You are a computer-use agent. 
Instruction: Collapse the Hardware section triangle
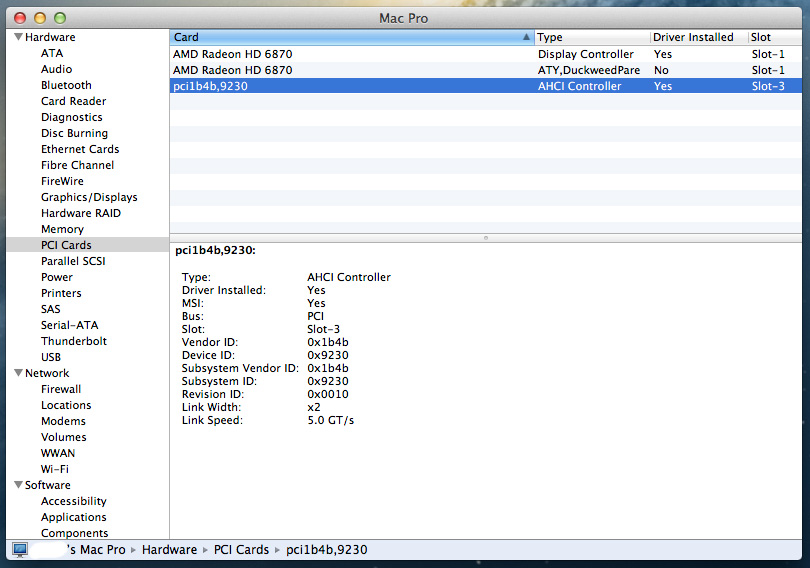coord(19,37)
